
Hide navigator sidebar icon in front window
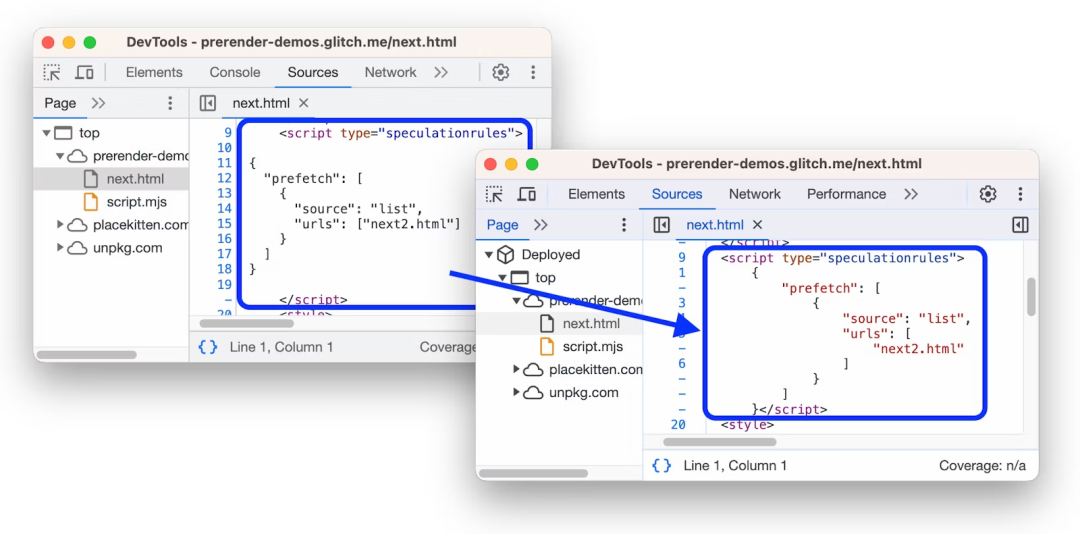pos(661,225)
